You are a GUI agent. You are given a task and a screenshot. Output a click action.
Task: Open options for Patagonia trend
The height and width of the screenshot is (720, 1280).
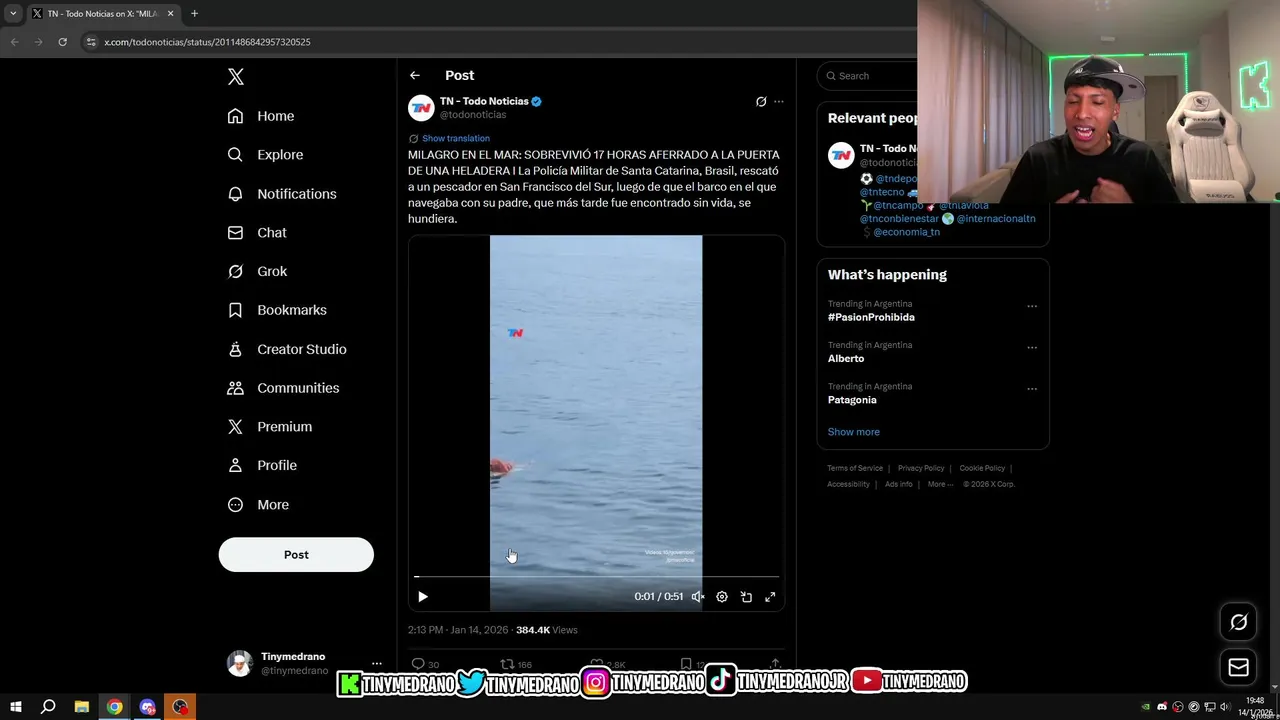coord(1032,388)
